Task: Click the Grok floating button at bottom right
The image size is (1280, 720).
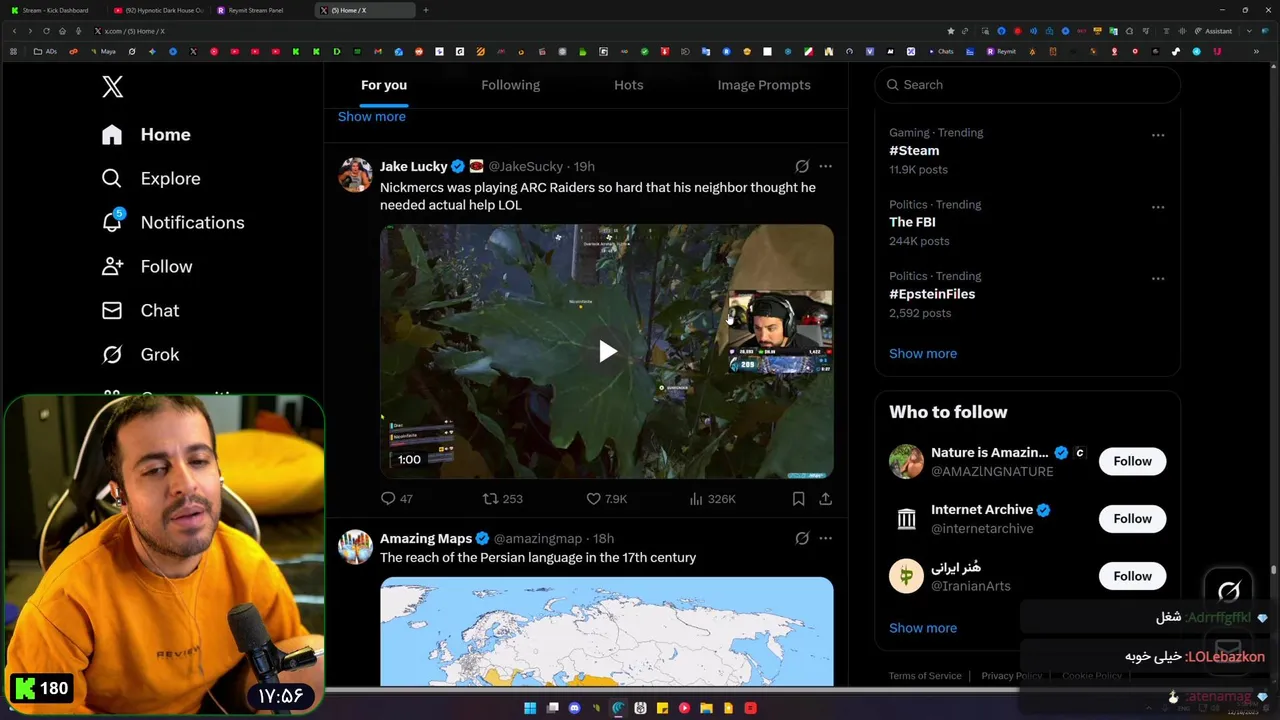Action: click(1229, 591)
